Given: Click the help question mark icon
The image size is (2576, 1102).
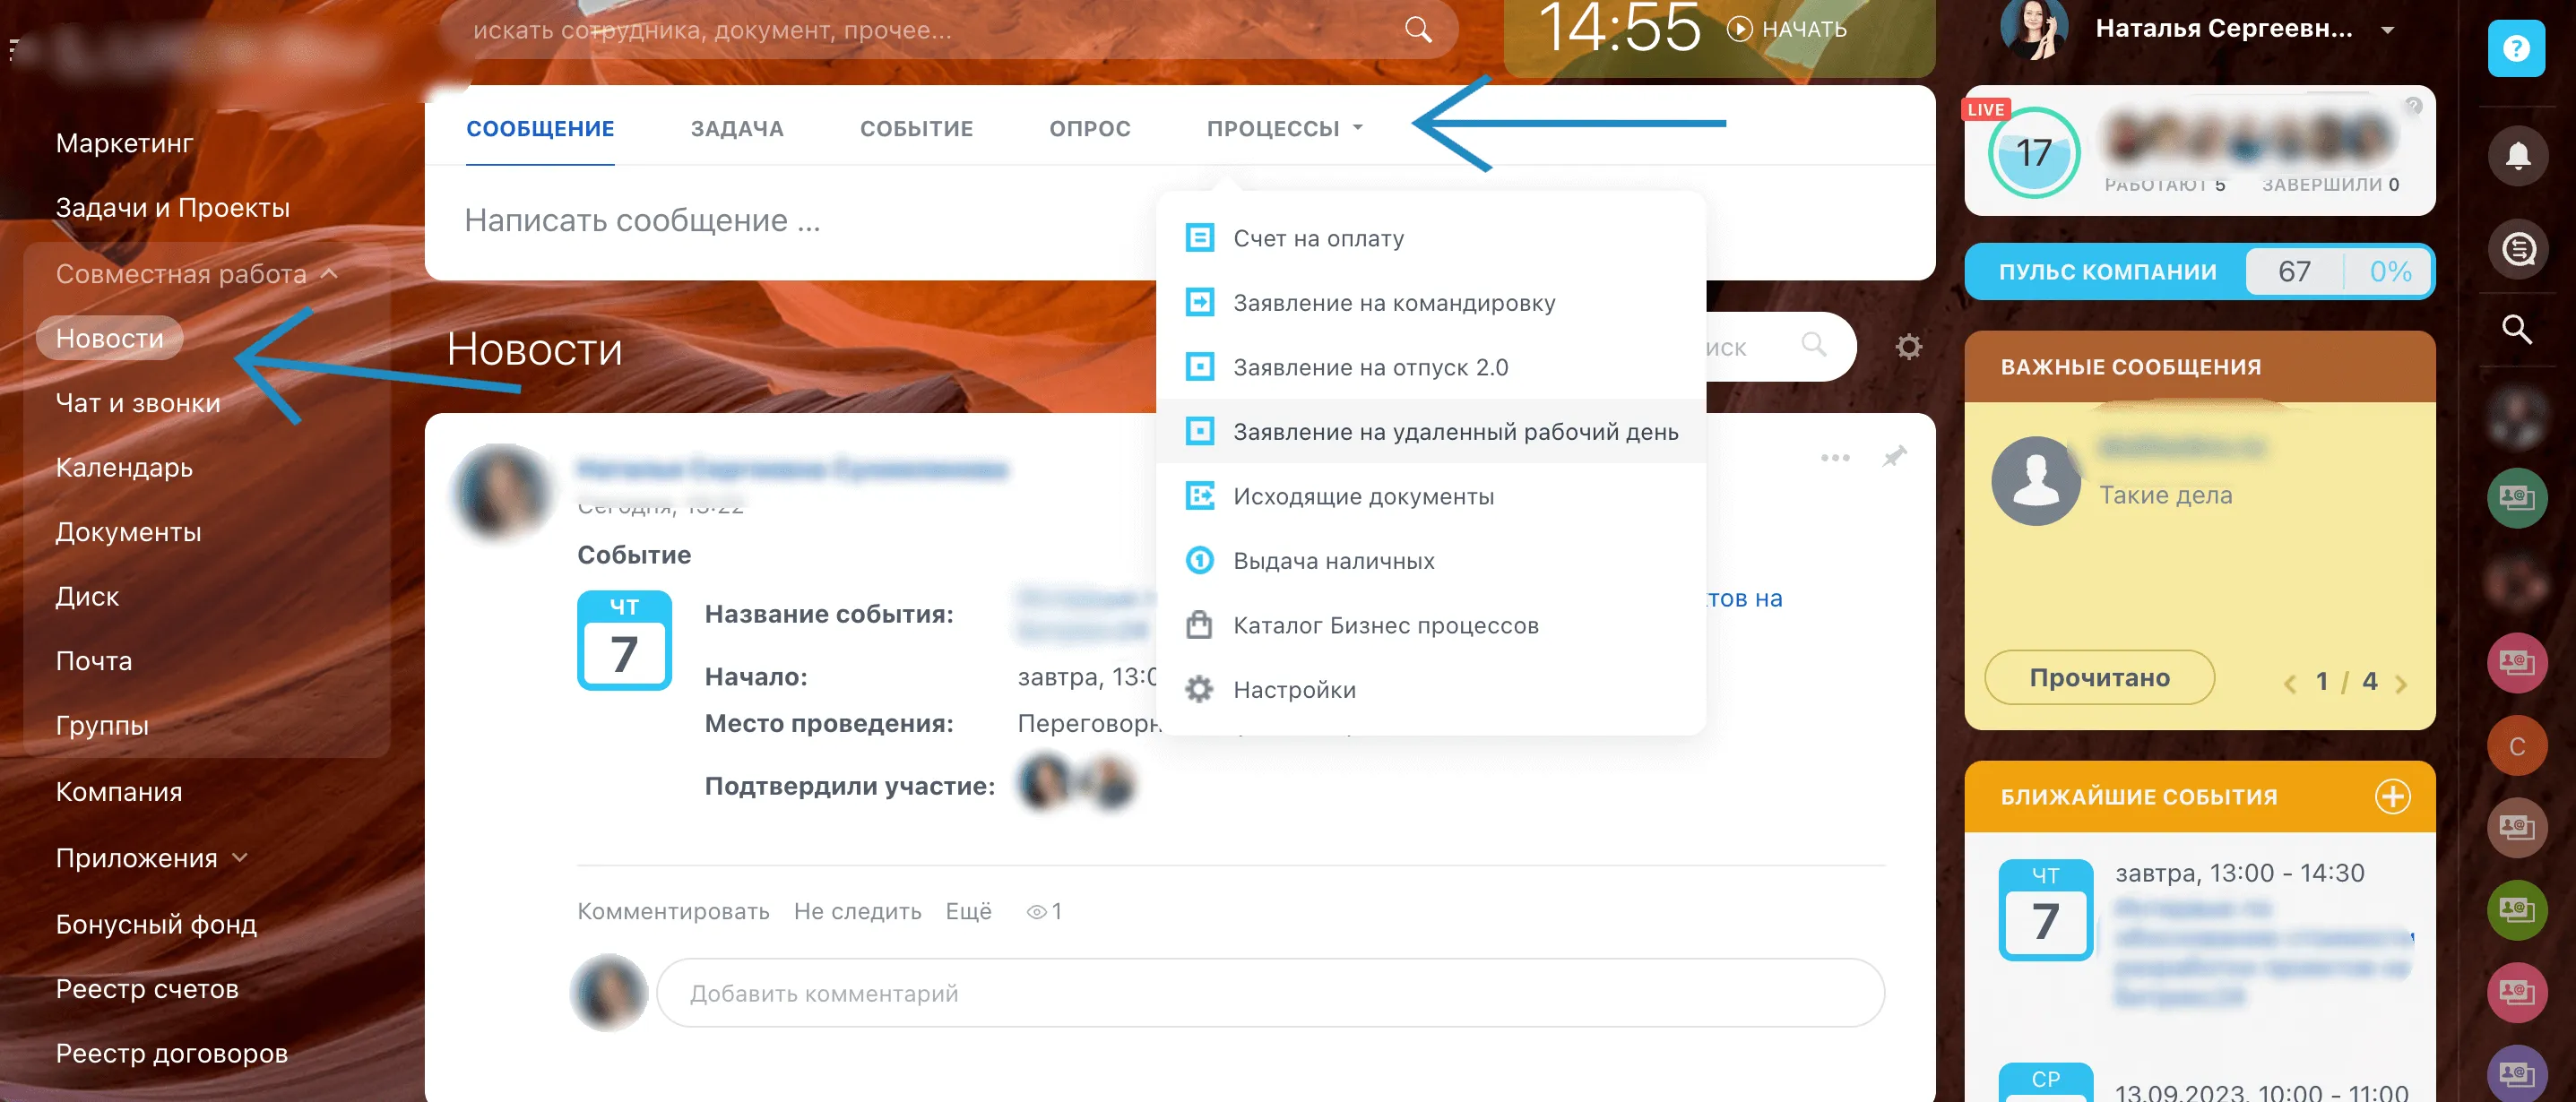Looking at the screenshot, I should (x=2515, y=49).
